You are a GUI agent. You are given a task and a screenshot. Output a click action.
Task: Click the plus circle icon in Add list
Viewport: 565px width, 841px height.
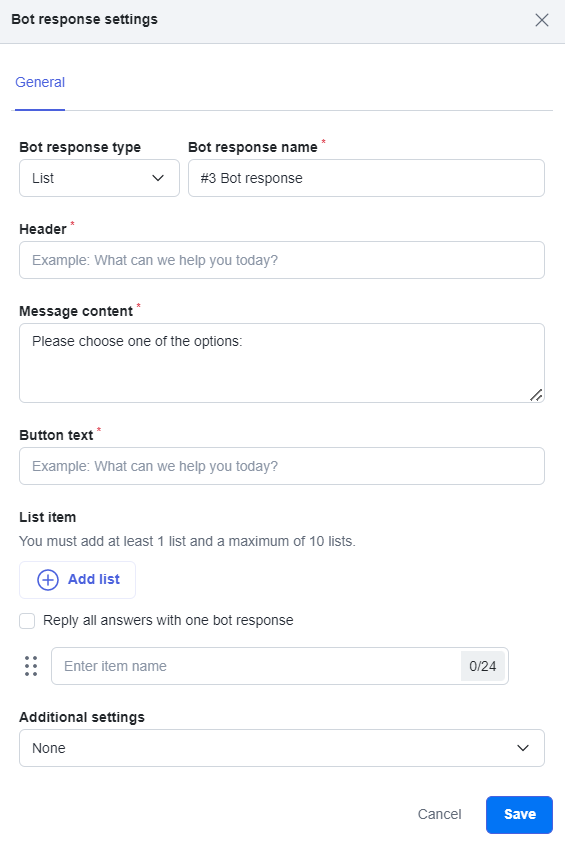48,580
